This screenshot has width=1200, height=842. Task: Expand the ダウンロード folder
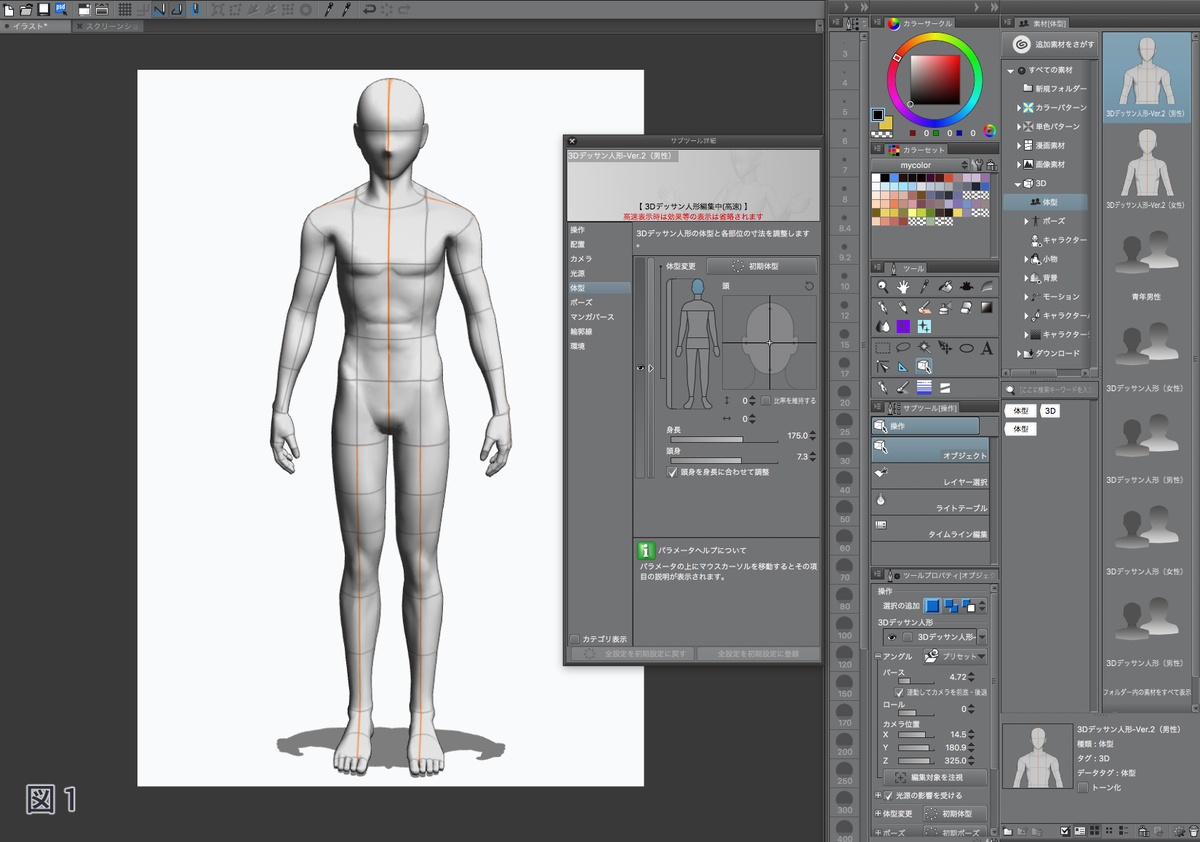(1019, 353)
